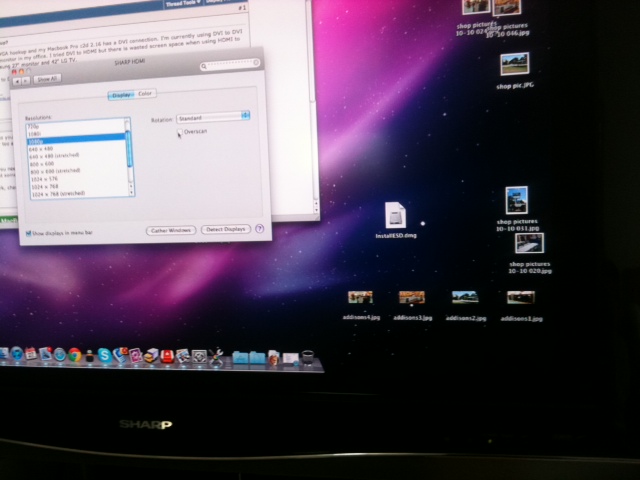Image resolution: width=640 pixels, height=480 pixels.
Task: Open the red app icon in dock
Action: click(x=167, y=356)
